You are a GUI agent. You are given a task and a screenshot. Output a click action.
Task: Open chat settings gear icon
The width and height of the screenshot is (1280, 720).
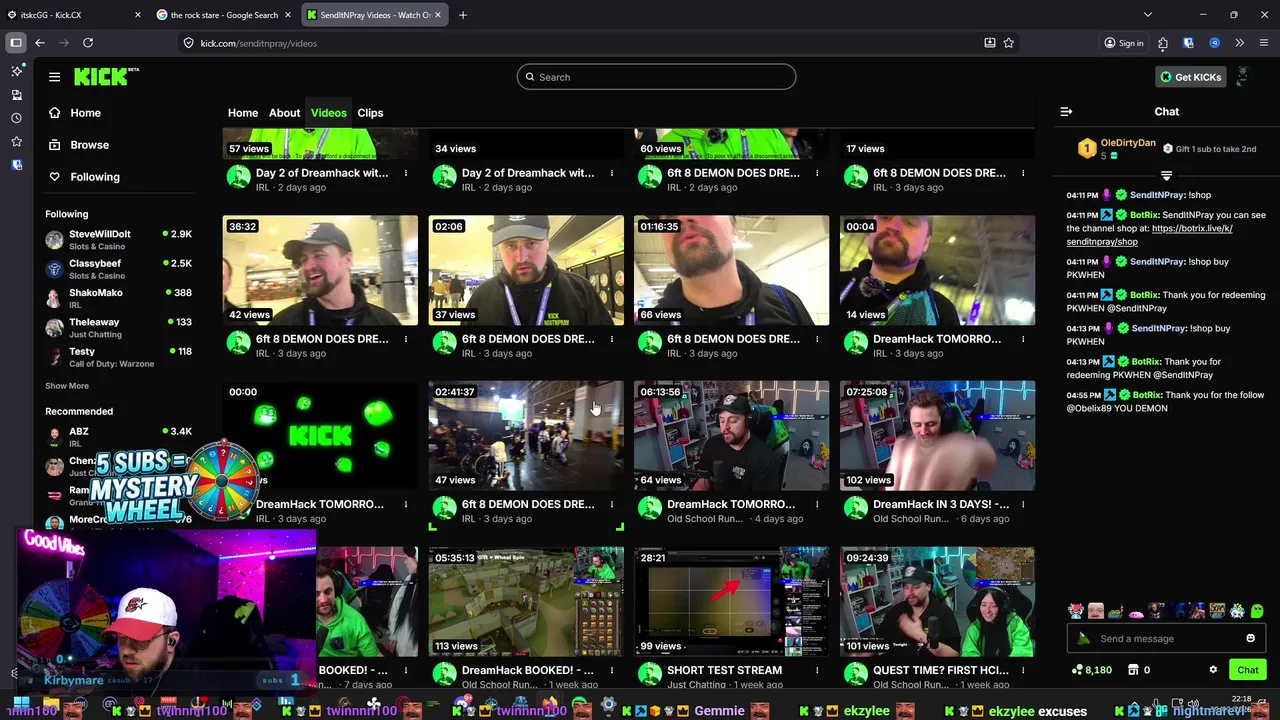[x=1213, y=670]
